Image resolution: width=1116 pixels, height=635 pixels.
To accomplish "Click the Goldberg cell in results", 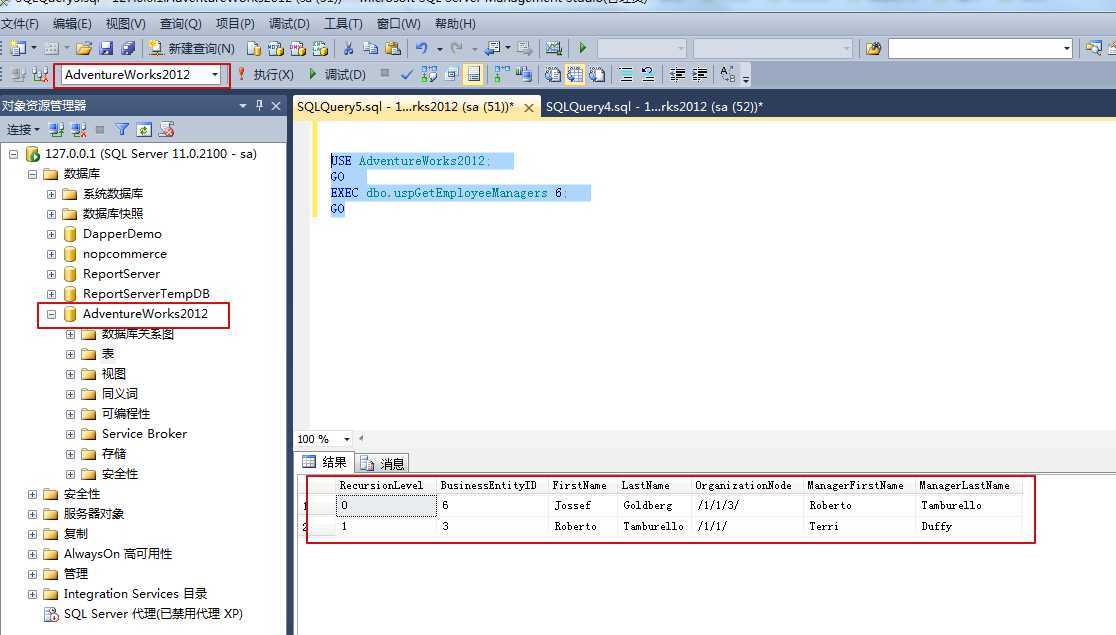I will point(648,505).
